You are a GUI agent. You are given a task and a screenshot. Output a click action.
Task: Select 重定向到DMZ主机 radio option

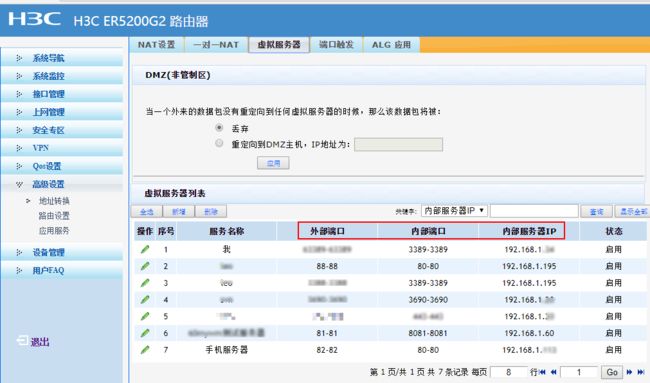pos(219,143)
